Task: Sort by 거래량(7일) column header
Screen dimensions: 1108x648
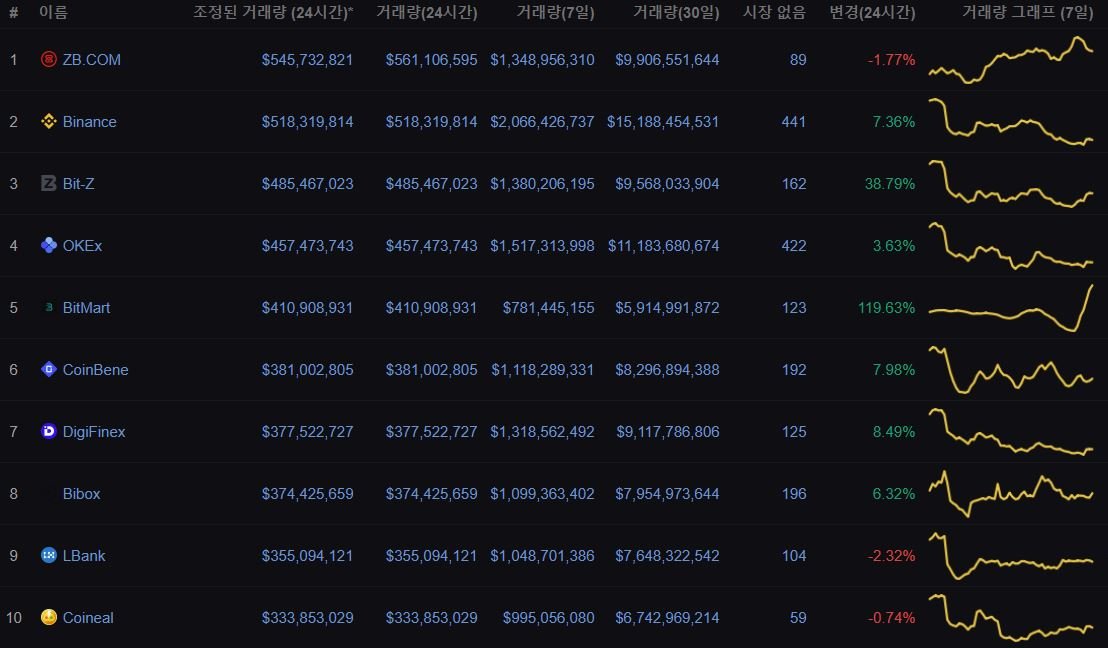Action: tap(555, 12)
